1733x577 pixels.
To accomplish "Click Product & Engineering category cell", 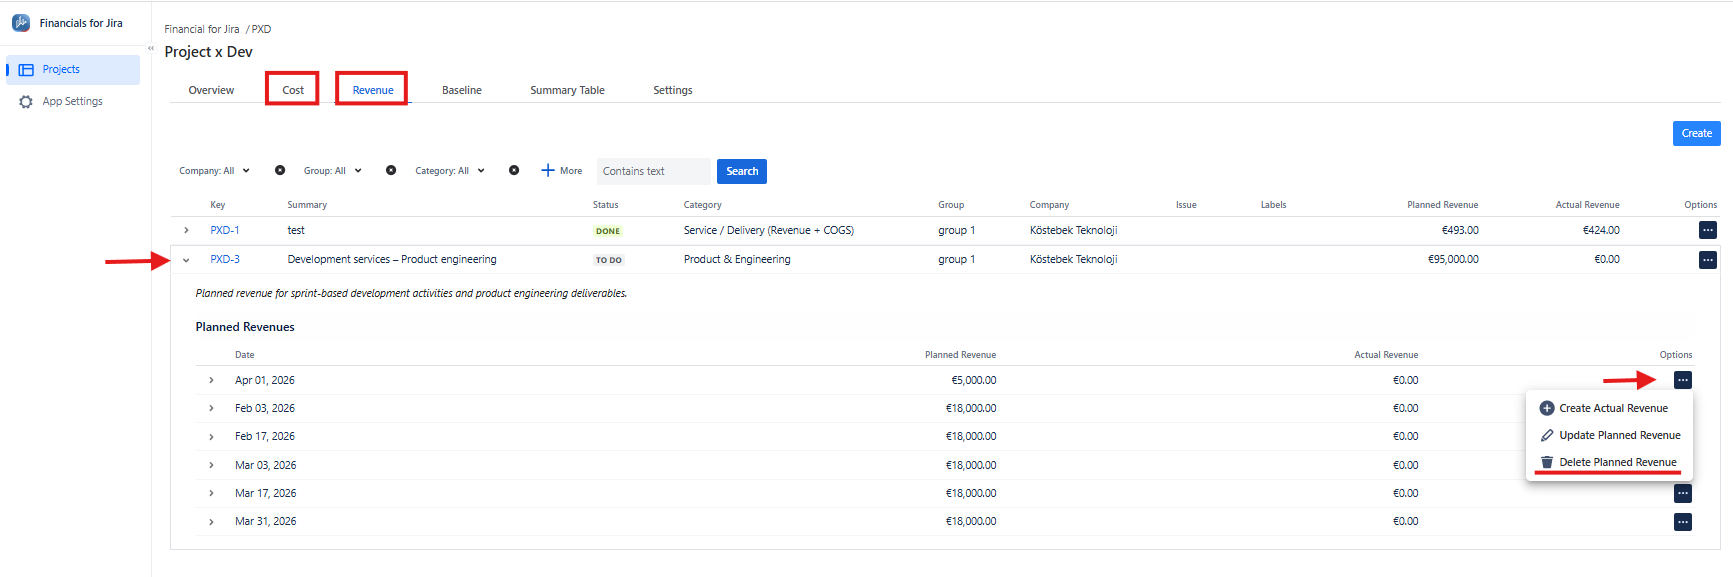I will [737, 260].
